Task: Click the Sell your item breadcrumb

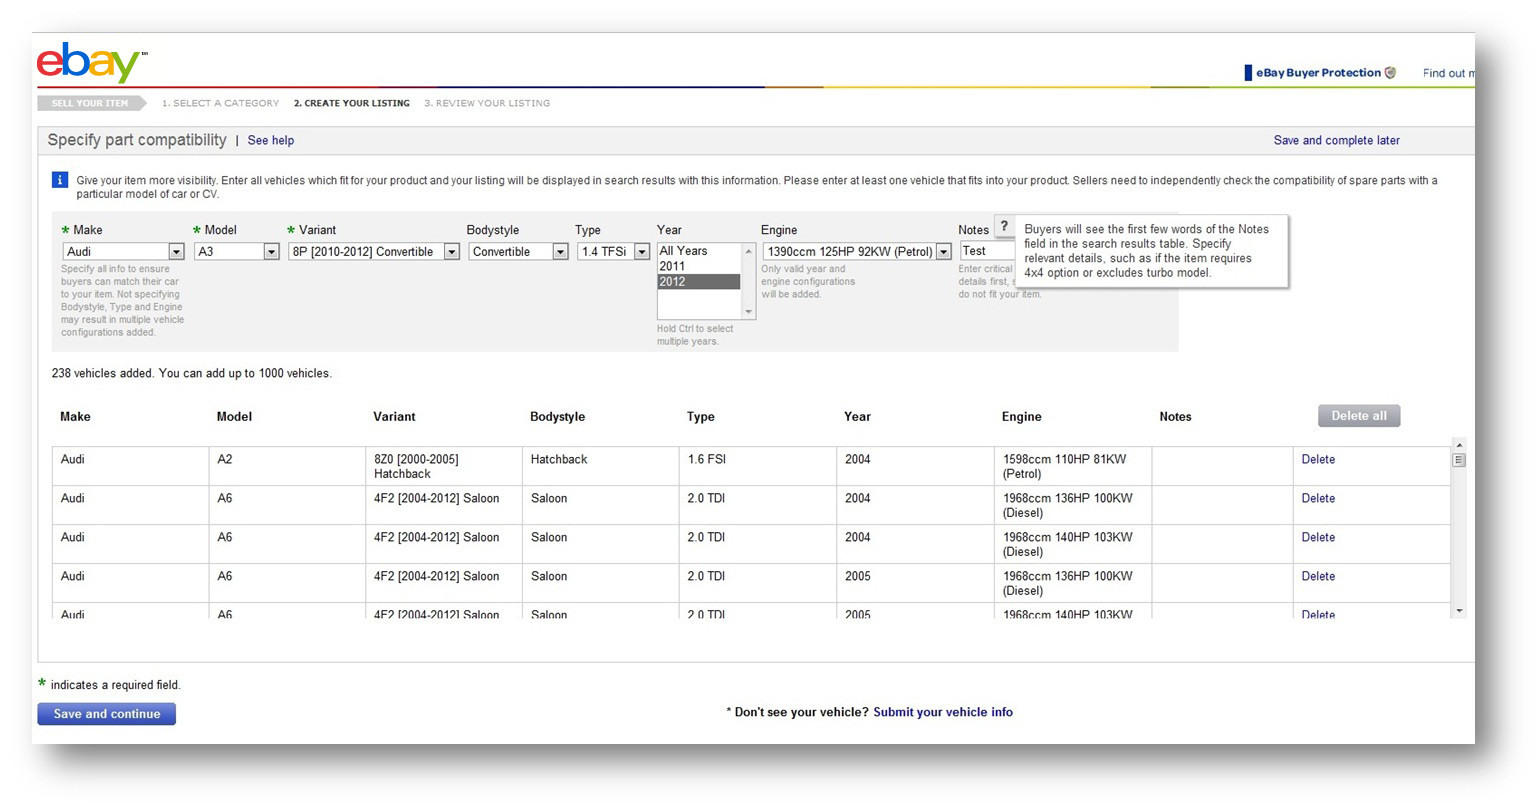Action: click(x=90, y=103)
